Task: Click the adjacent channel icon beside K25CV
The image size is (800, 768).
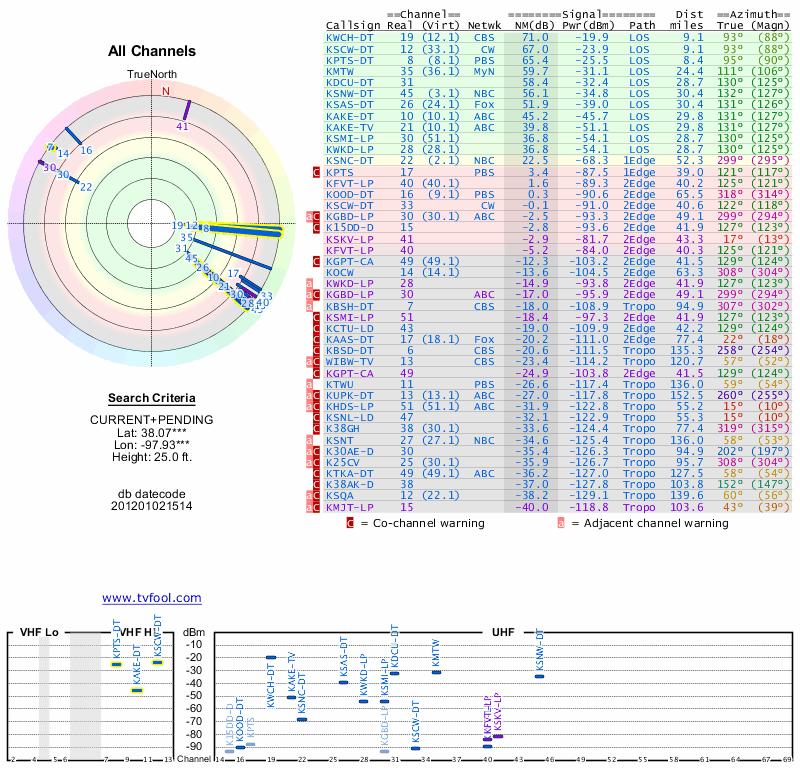Action: [x=309, y=462]
